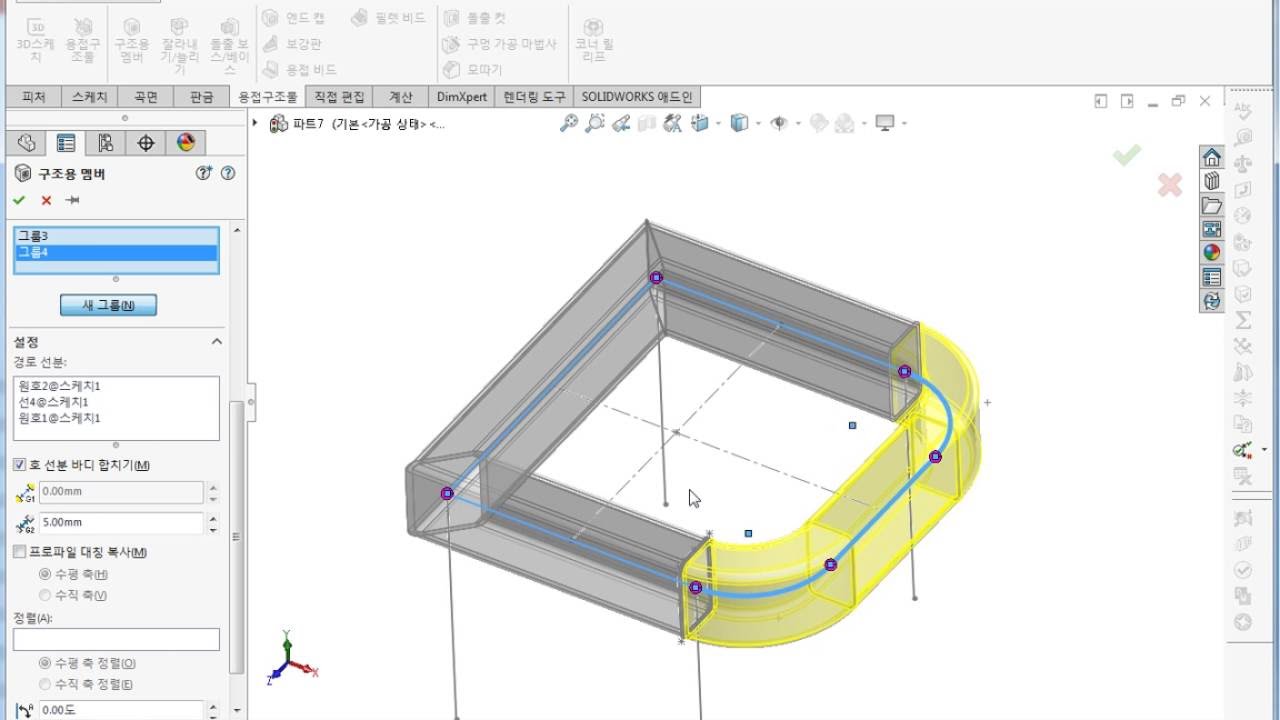
Task: Switch to the 직접 편집 tab
Action: (339, 97)
